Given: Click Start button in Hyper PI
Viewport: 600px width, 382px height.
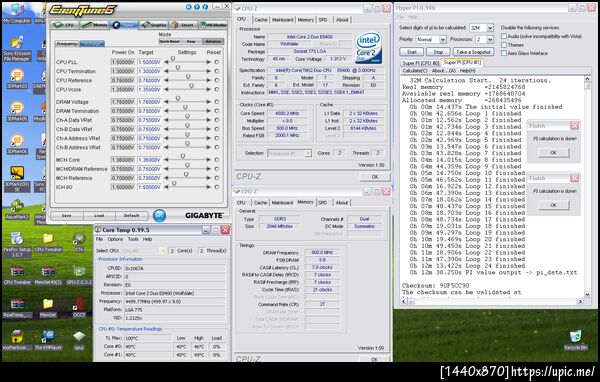Looking at the screenshot, I should (412, 52).
